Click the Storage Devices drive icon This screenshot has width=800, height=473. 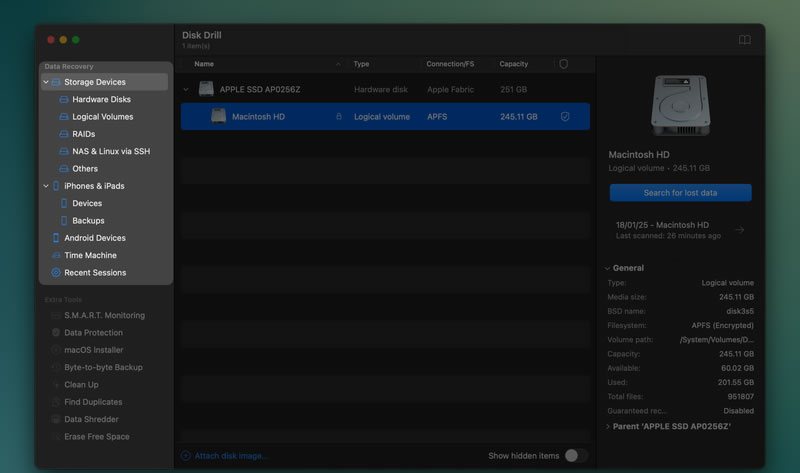click(56, 82)
